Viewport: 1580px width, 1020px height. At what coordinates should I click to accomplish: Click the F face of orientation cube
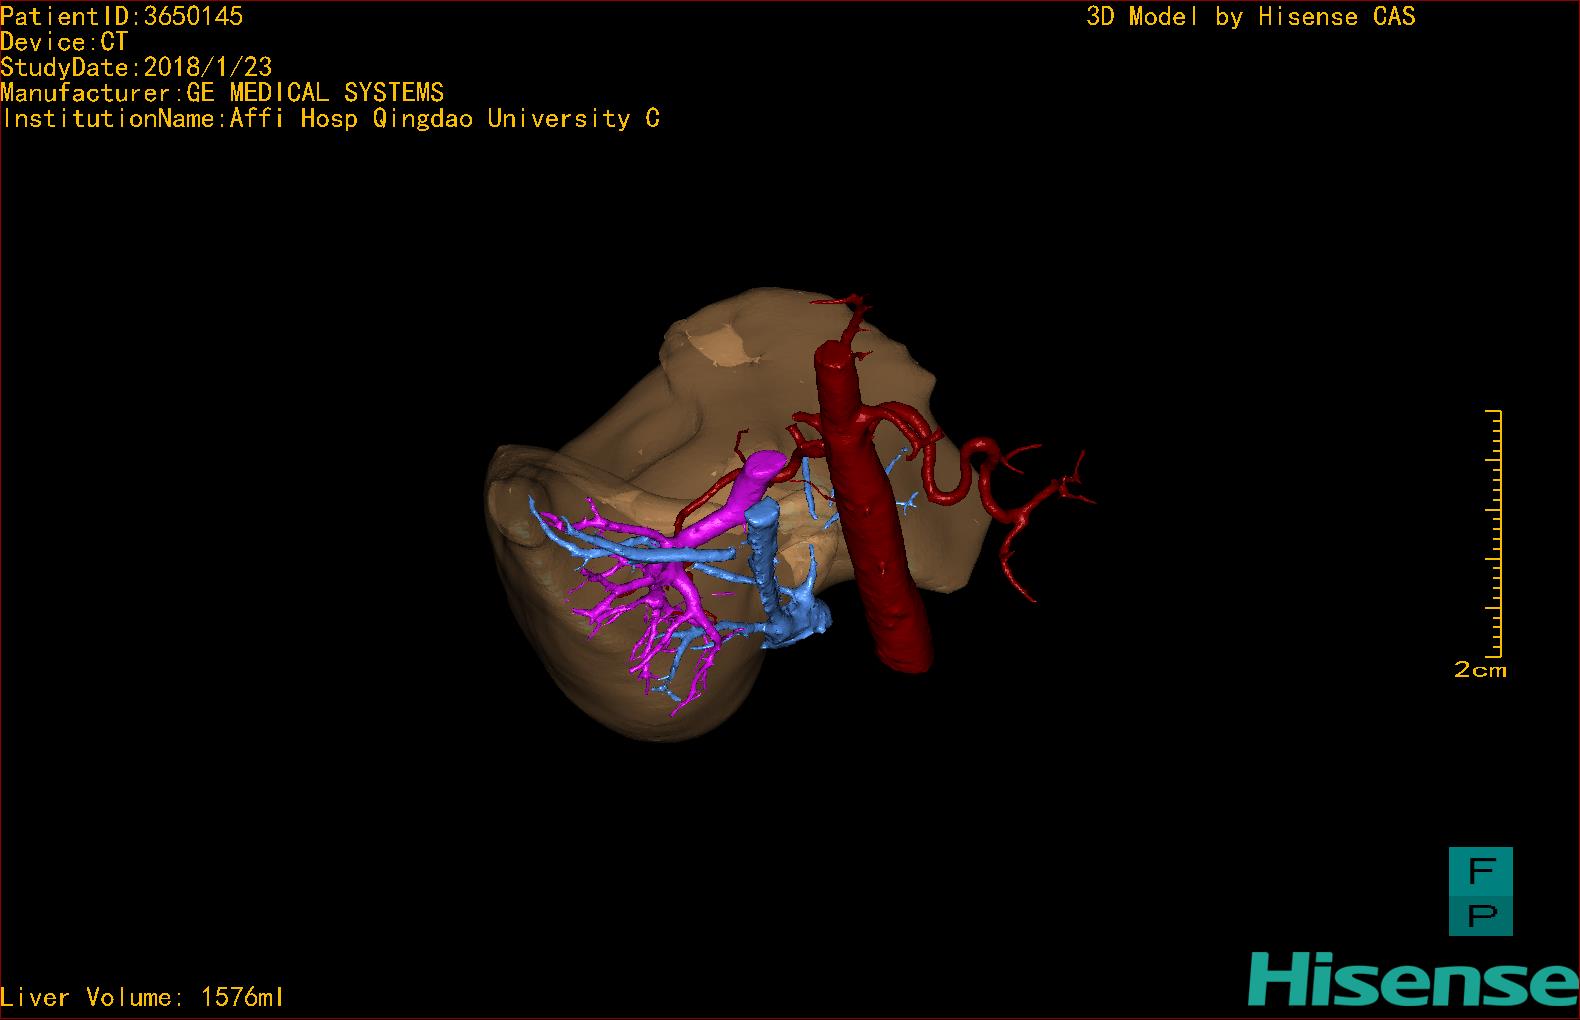[x=1480, y=871]
